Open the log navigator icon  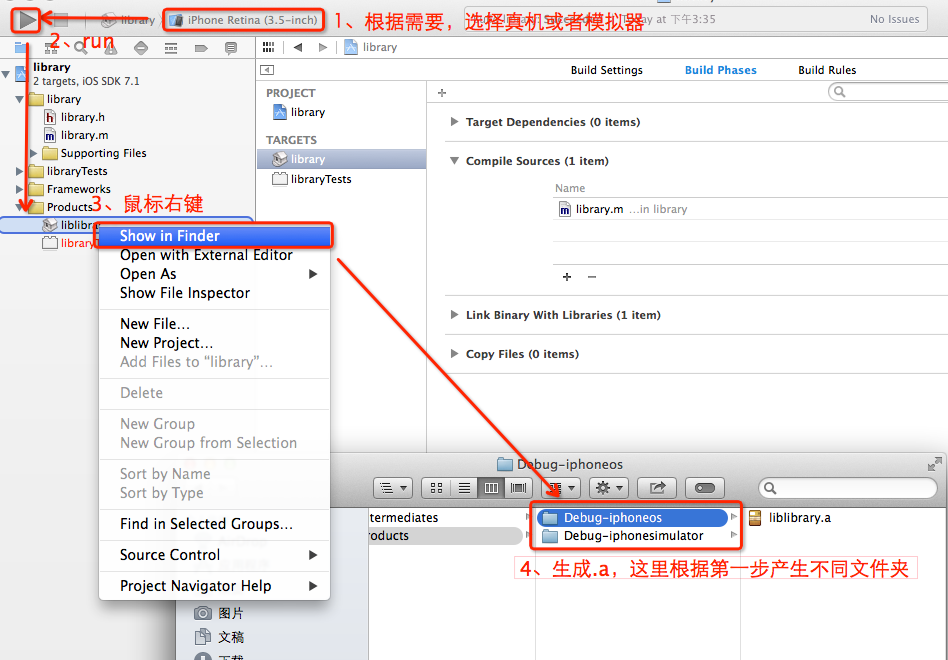[231, 48]
